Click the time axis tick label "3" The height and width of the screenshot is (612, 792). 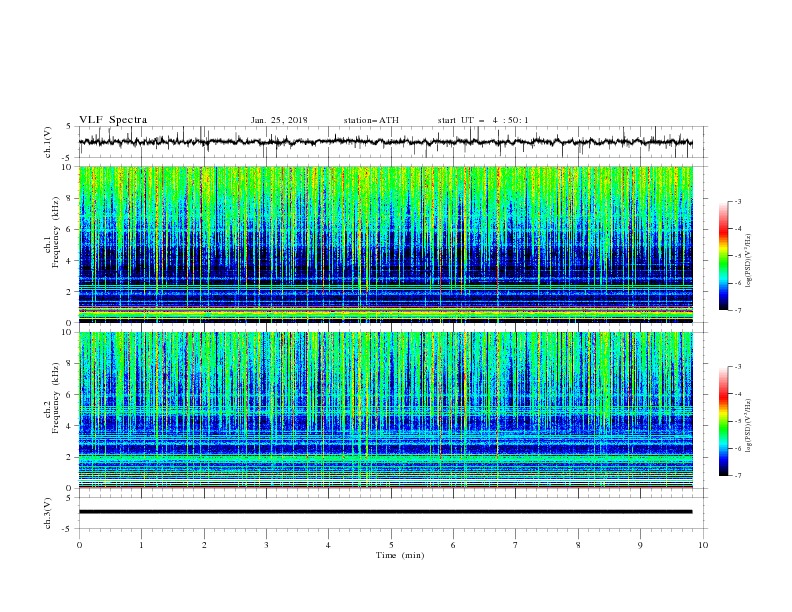[266, 545]
